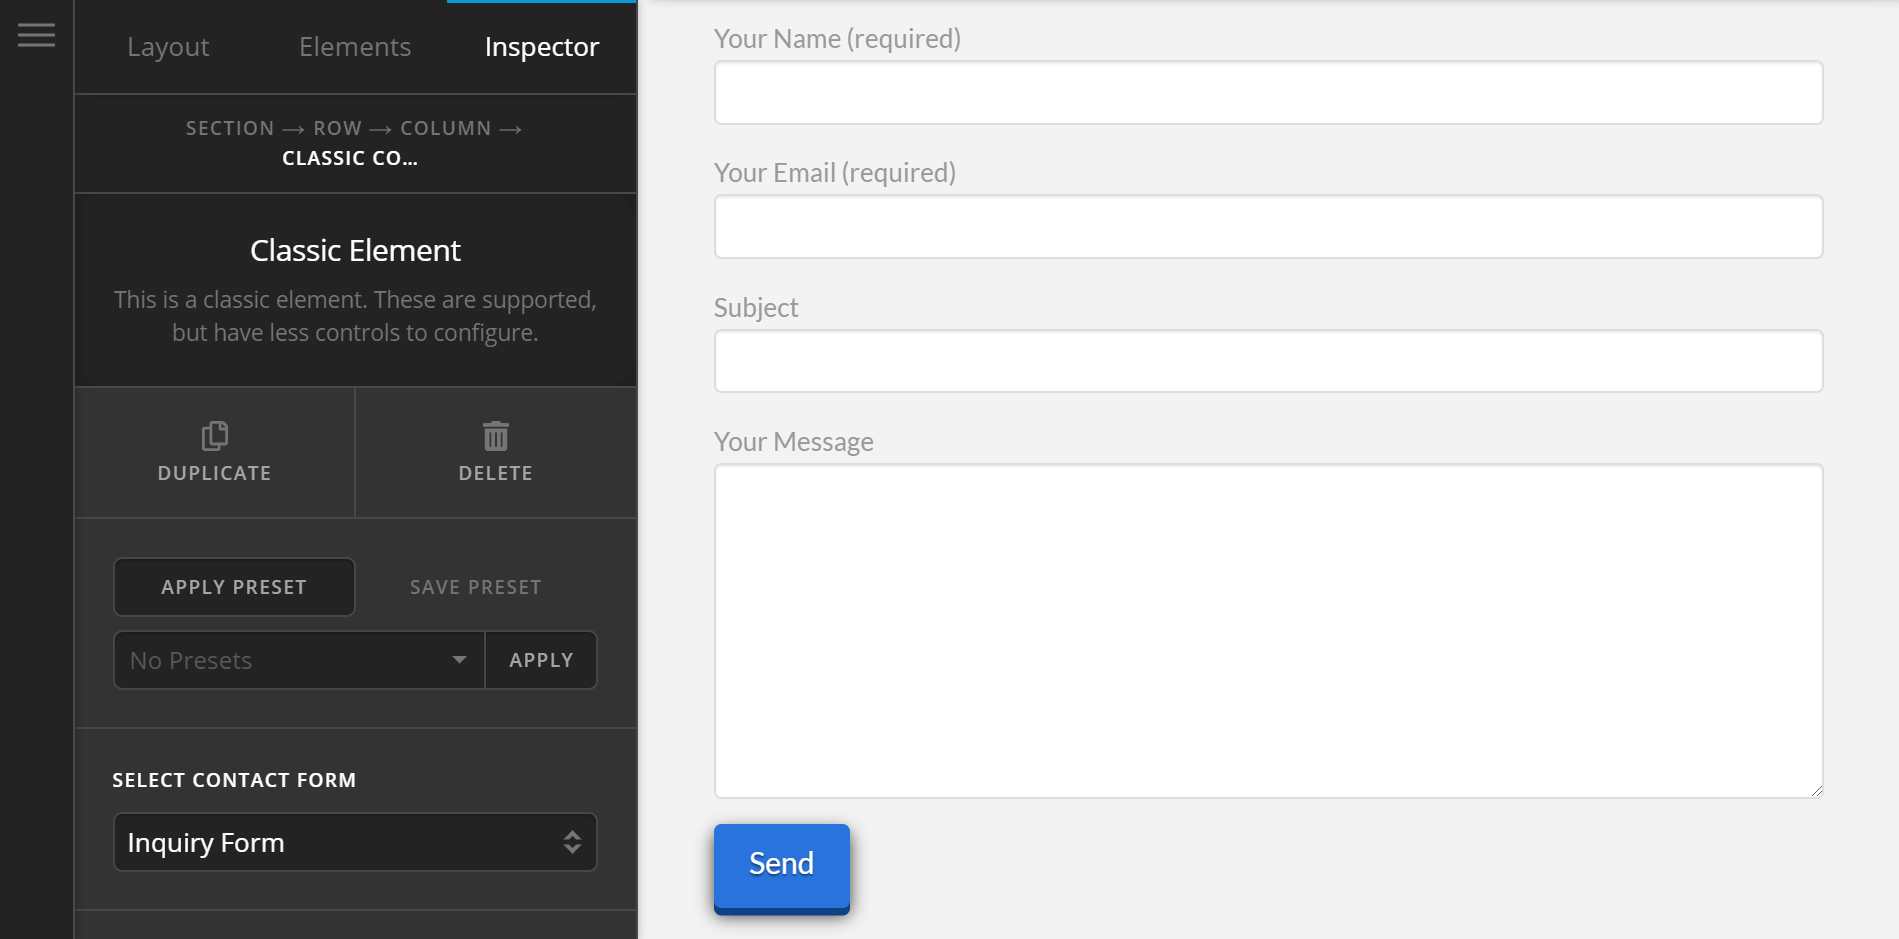Click ROW in the breadcrumb navigation

[x=340, y=128]
